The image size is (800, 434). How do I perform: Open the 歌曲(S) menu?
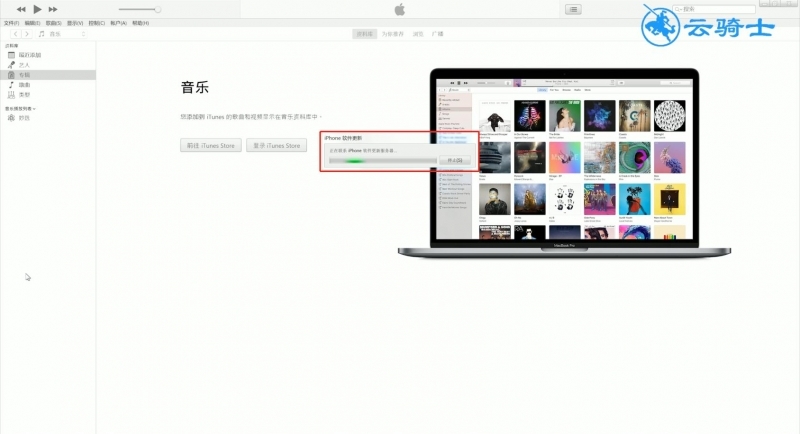tap(54, 23)
